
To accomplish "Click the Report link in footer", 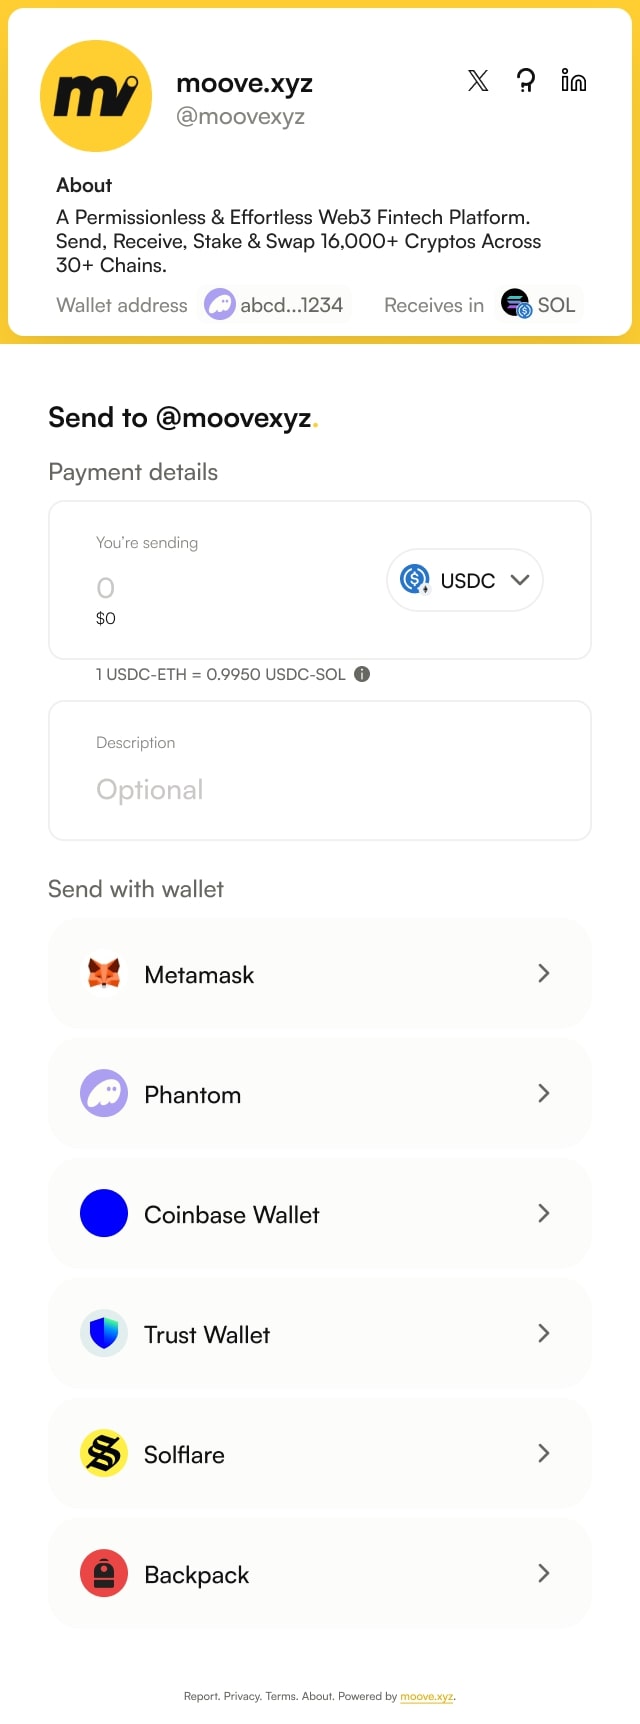I will (200, 1696).
